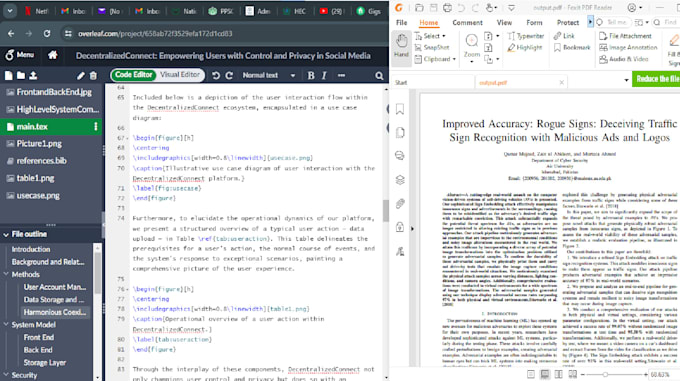
Task: Select the Foxit Typewriter tool
Action: 526,36
